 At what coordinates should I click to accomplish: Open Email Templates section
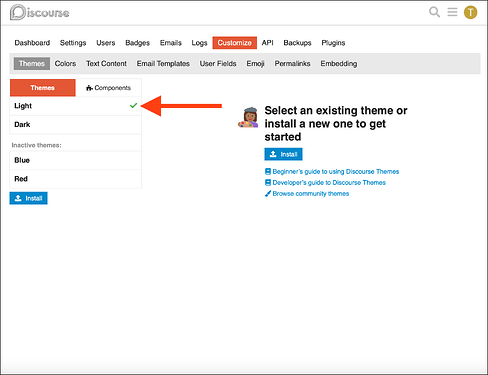coord(163,63)
